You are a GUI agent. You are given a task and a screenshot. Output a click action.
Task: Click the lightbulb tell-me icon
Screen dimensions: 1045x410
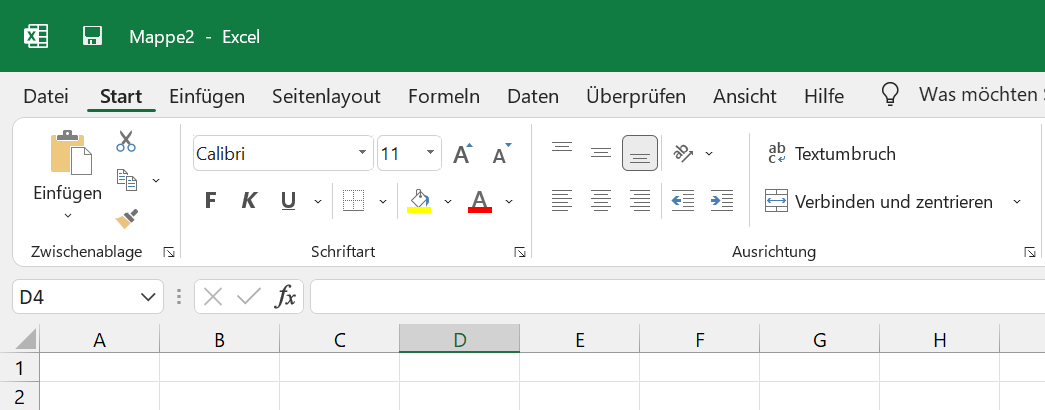point(890,95)
